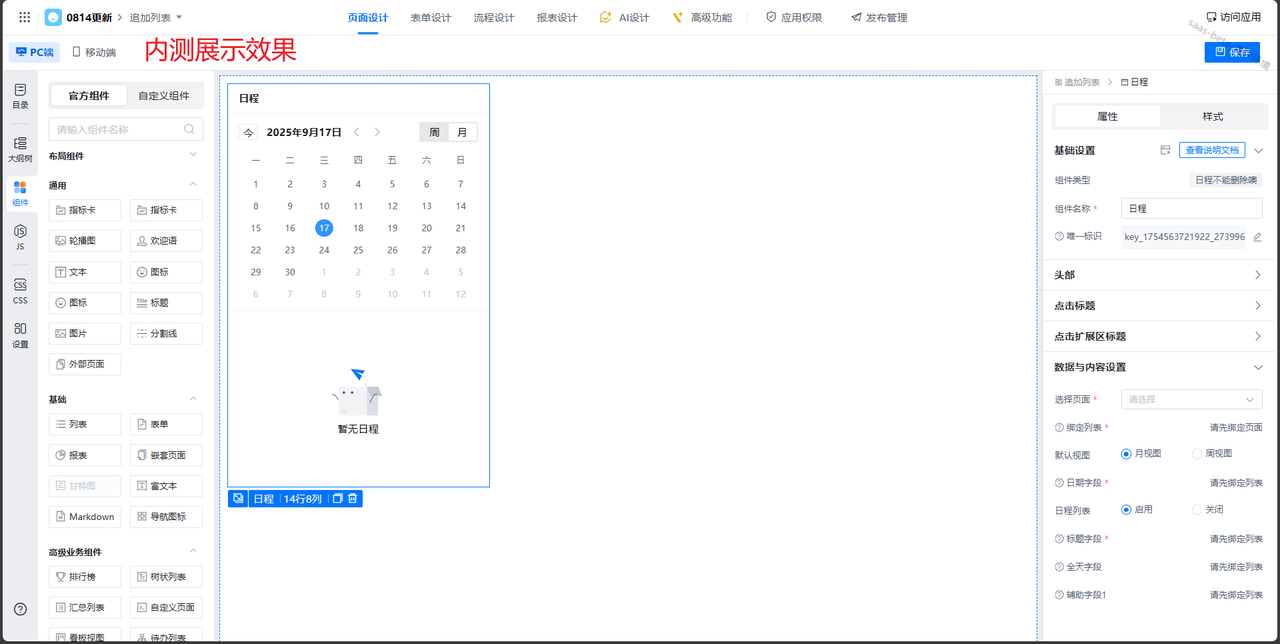This screenshot has width=1280, height=644.
Task: Click the copy icon on 日程 component toolbar
Action: pos(337,498)
